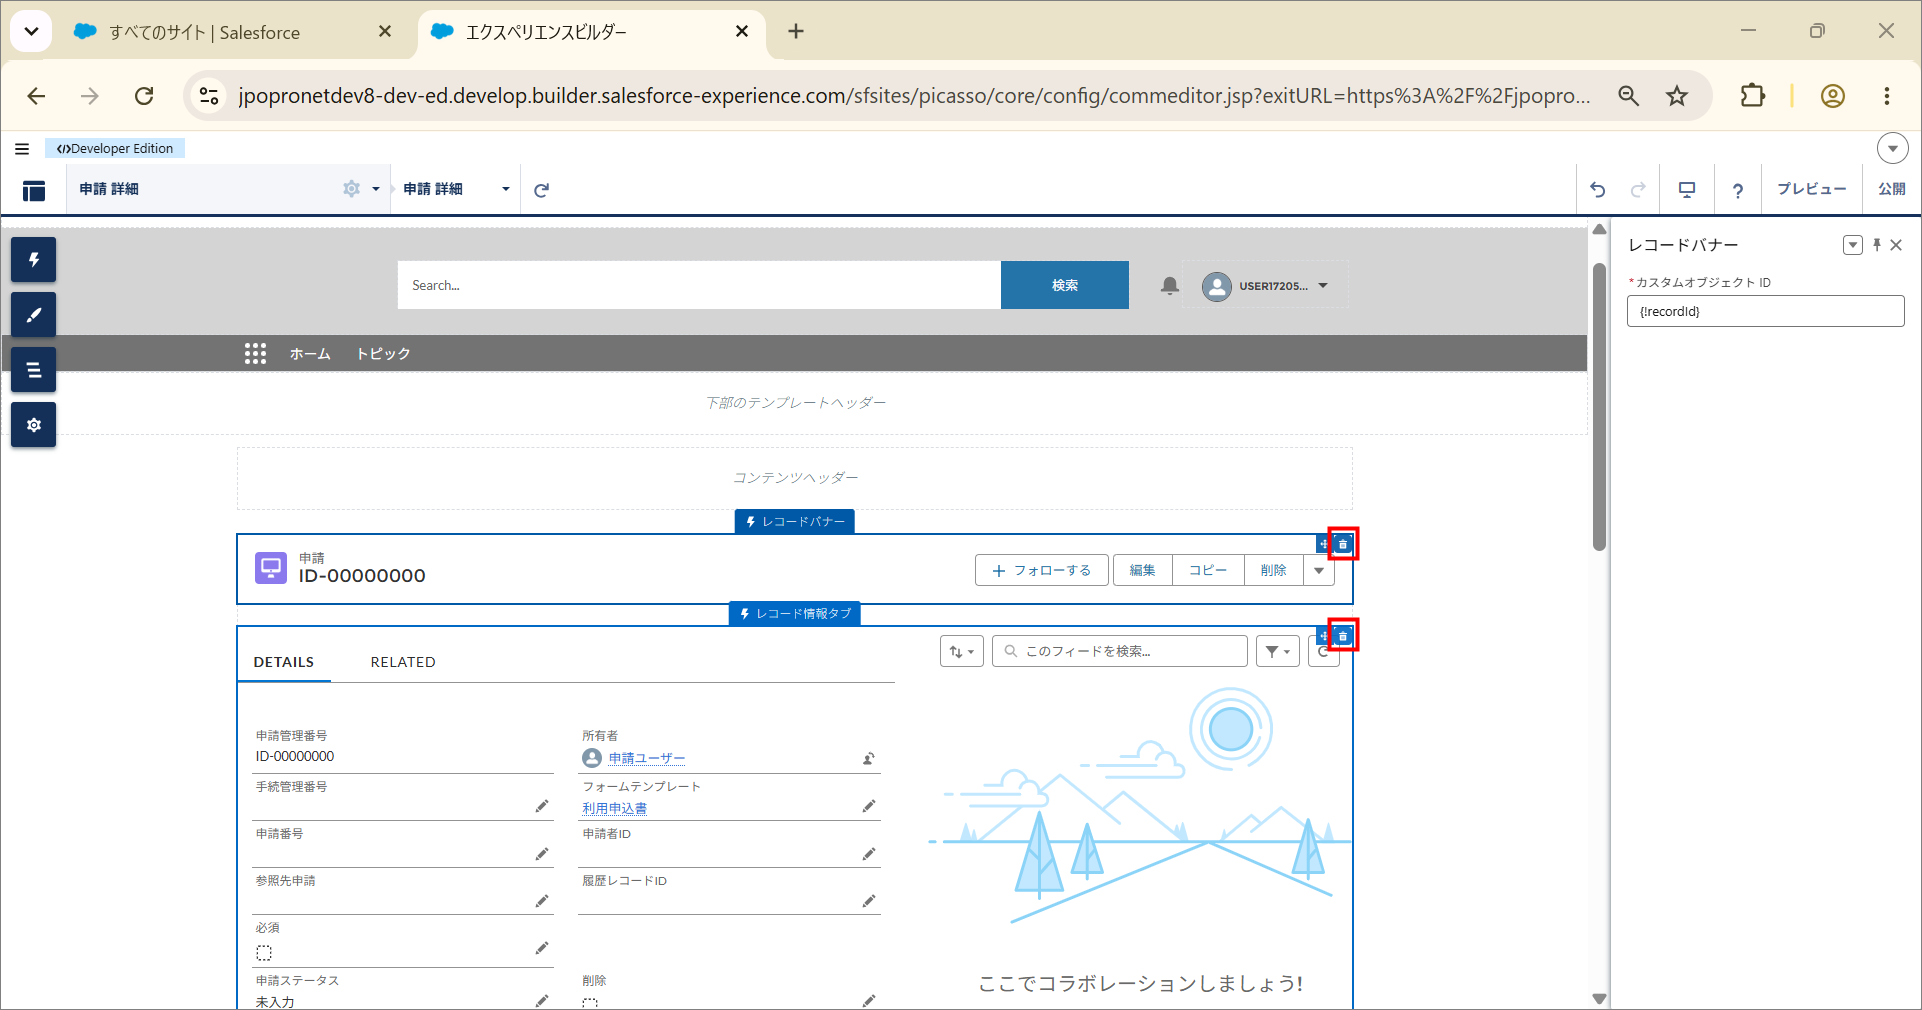
Task: Edit the フォームテンプレート field with pencil icon
Action: point(869,806)
